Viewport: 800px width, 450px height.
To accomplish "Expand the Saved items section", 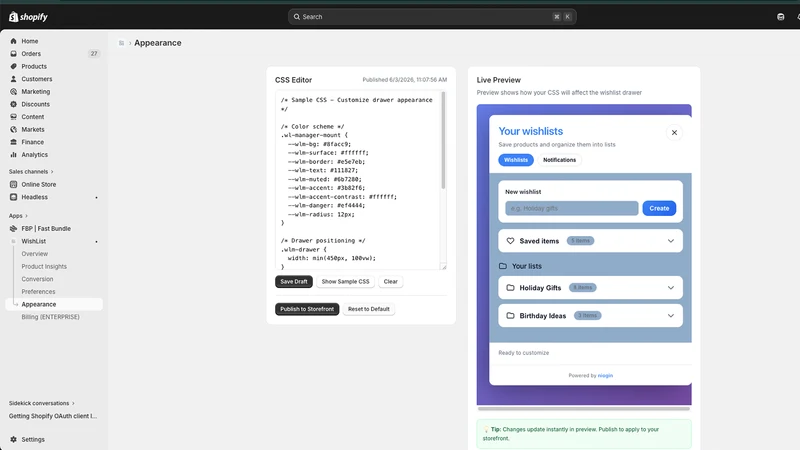I will pos(670,241).
